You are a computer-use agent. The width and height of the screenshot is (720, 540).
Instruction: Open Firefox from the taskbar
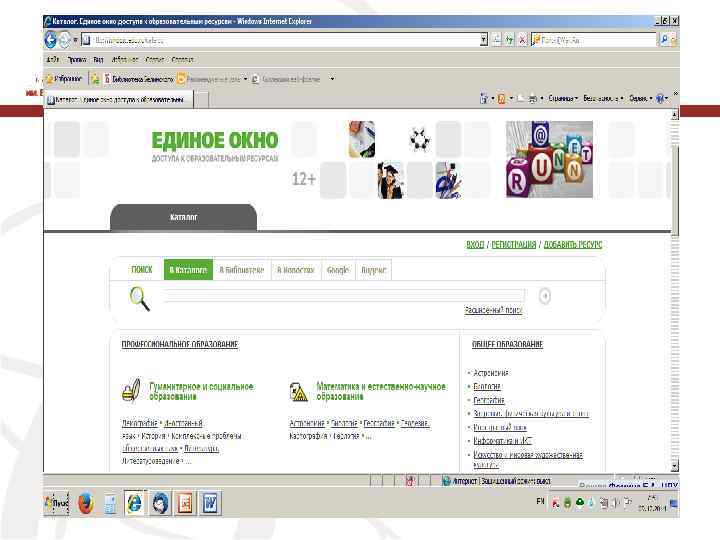point(85,504)
